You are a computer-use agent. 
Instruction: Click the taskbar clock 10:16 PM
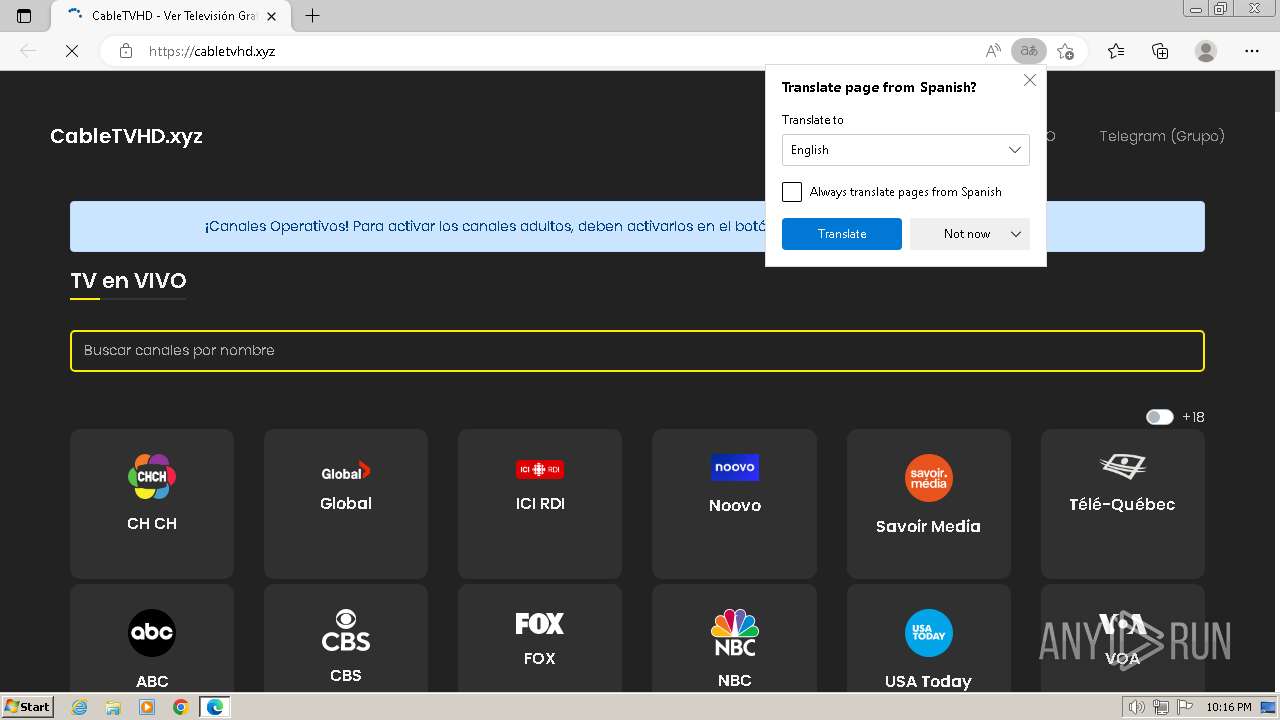[1229, 707]
